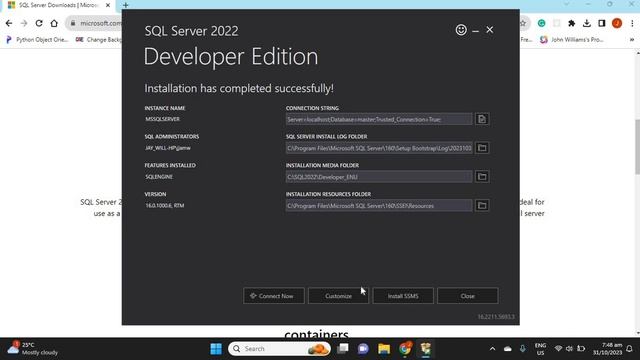Click the microphone tray icon

point(522,349)
